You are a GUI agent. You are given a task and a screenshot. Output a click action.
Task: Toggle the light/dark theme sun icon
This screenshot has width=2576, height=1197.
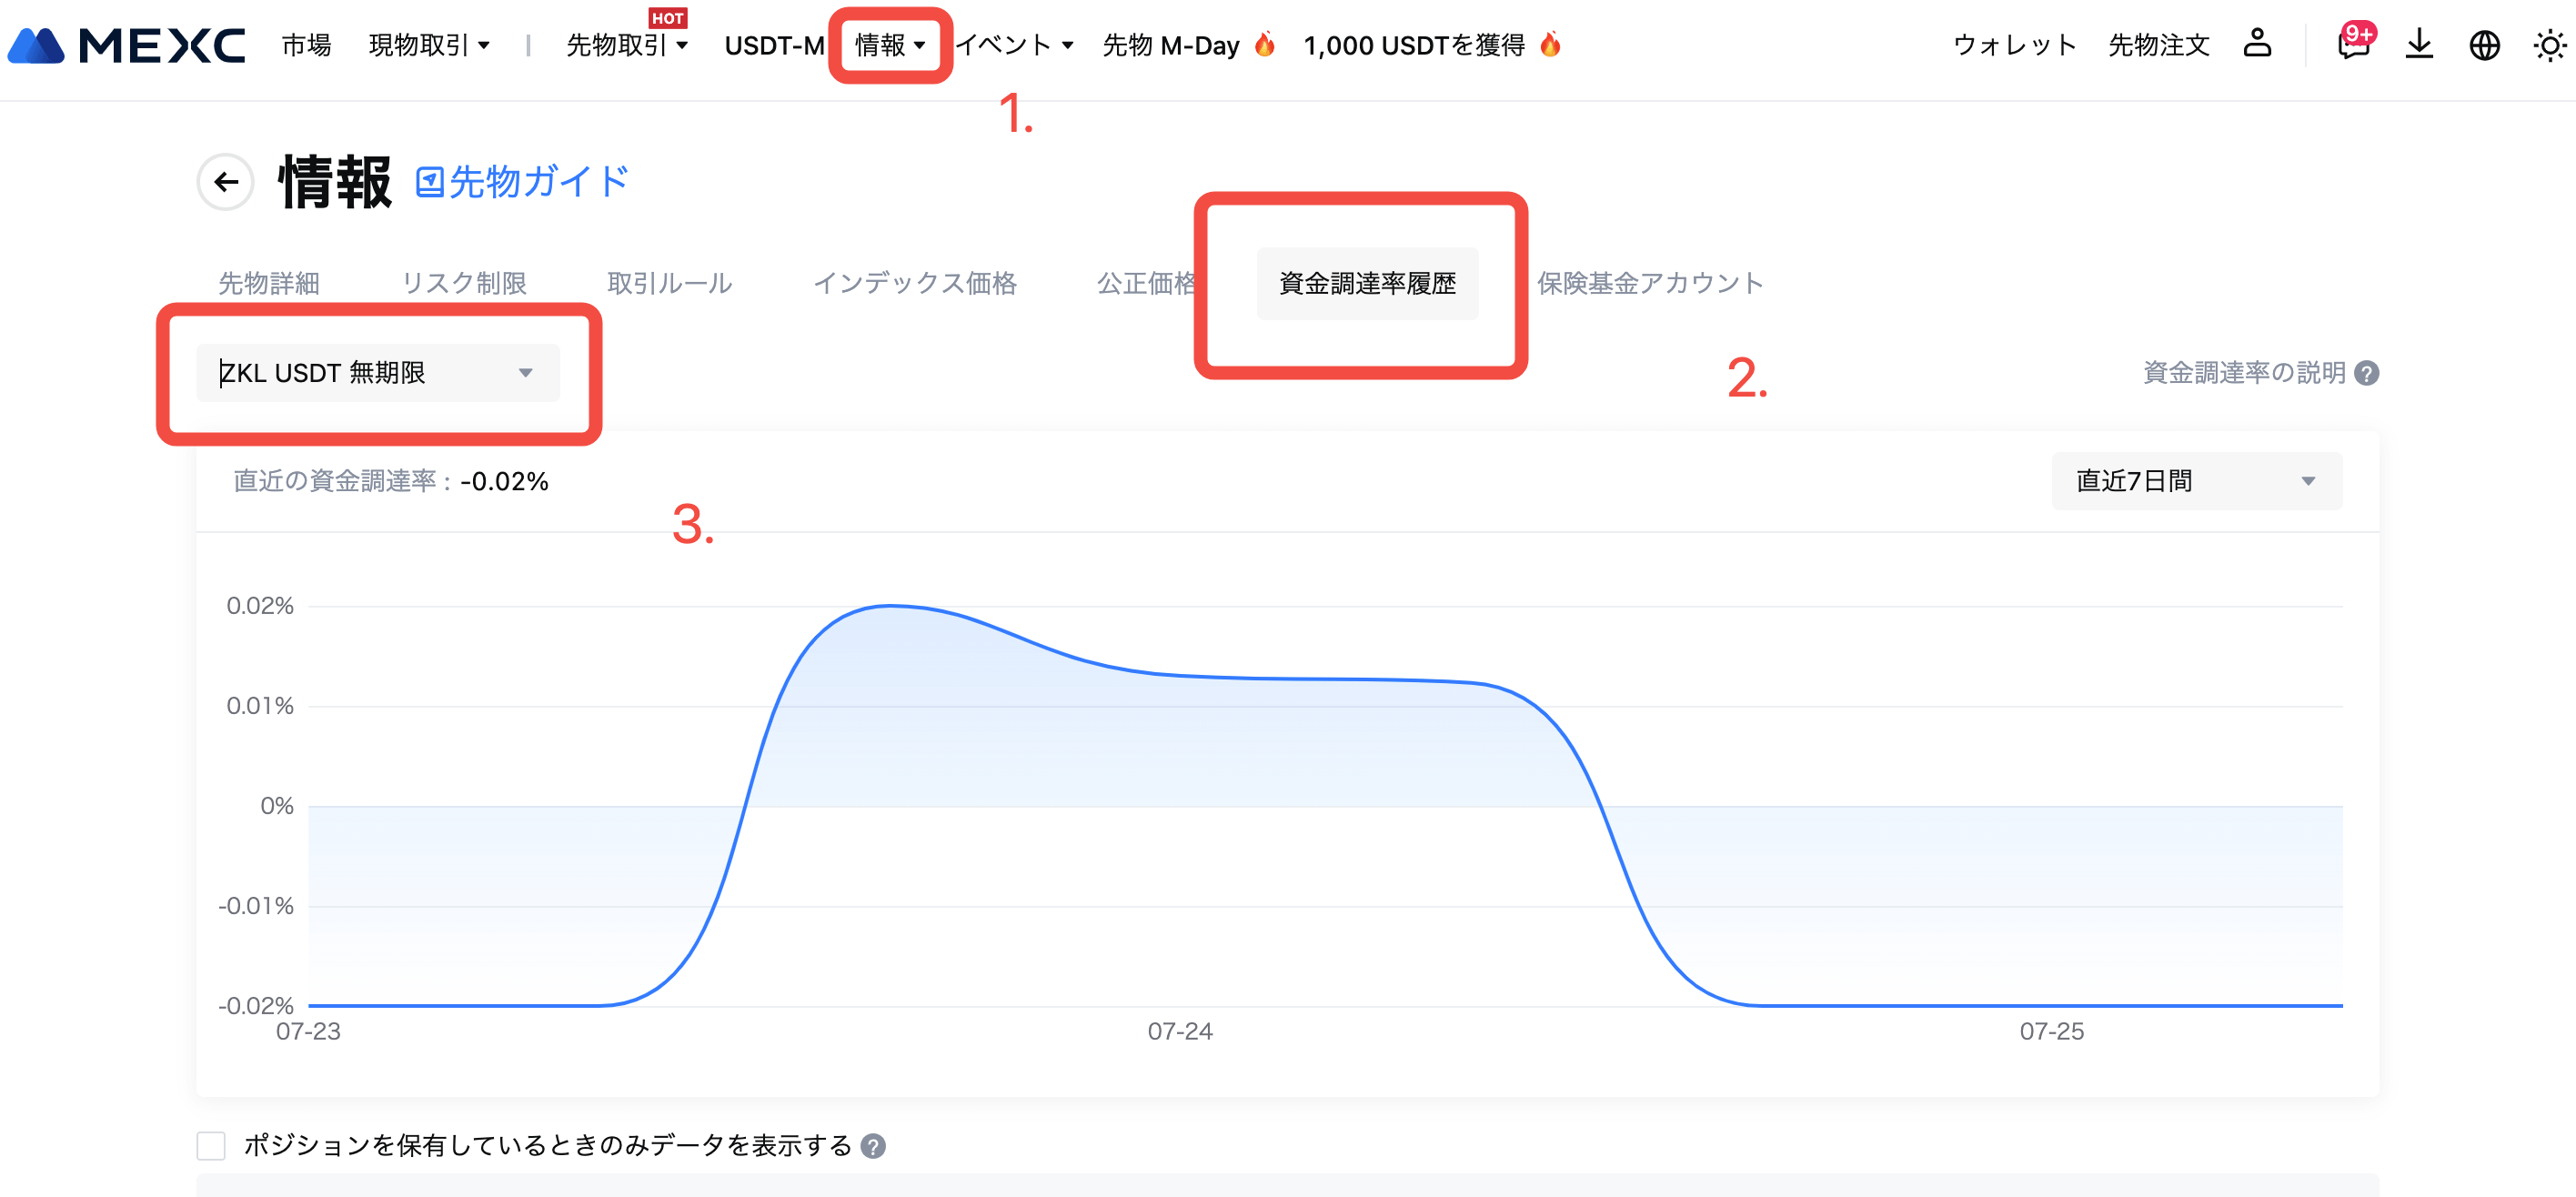click(x=2549, y=45)
